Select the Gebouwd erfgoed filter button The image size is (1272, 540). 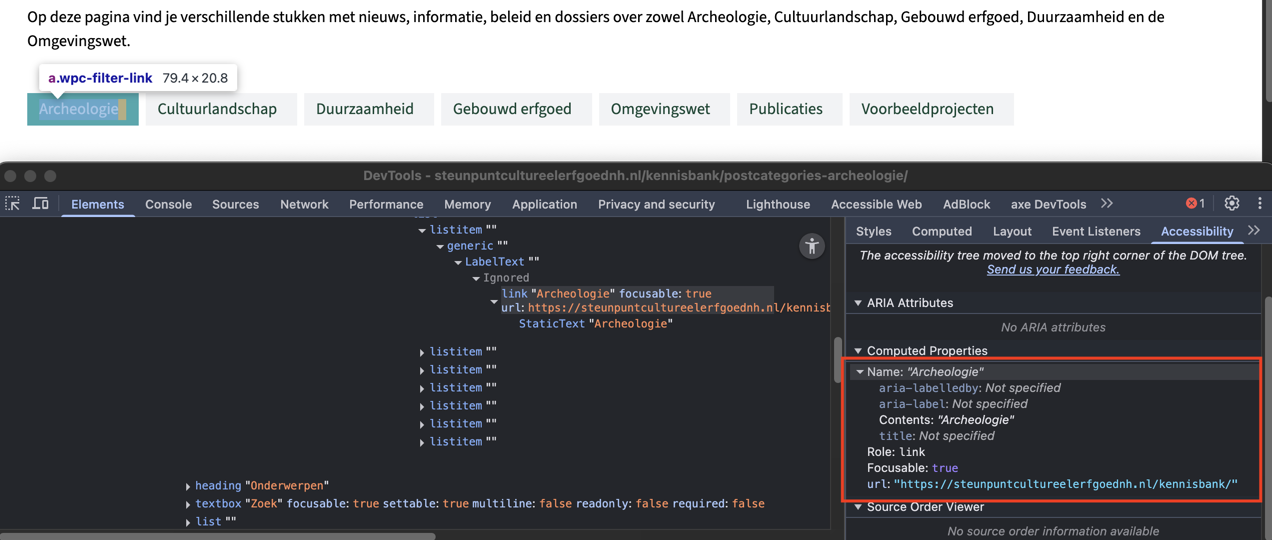[x=512, y=109]
